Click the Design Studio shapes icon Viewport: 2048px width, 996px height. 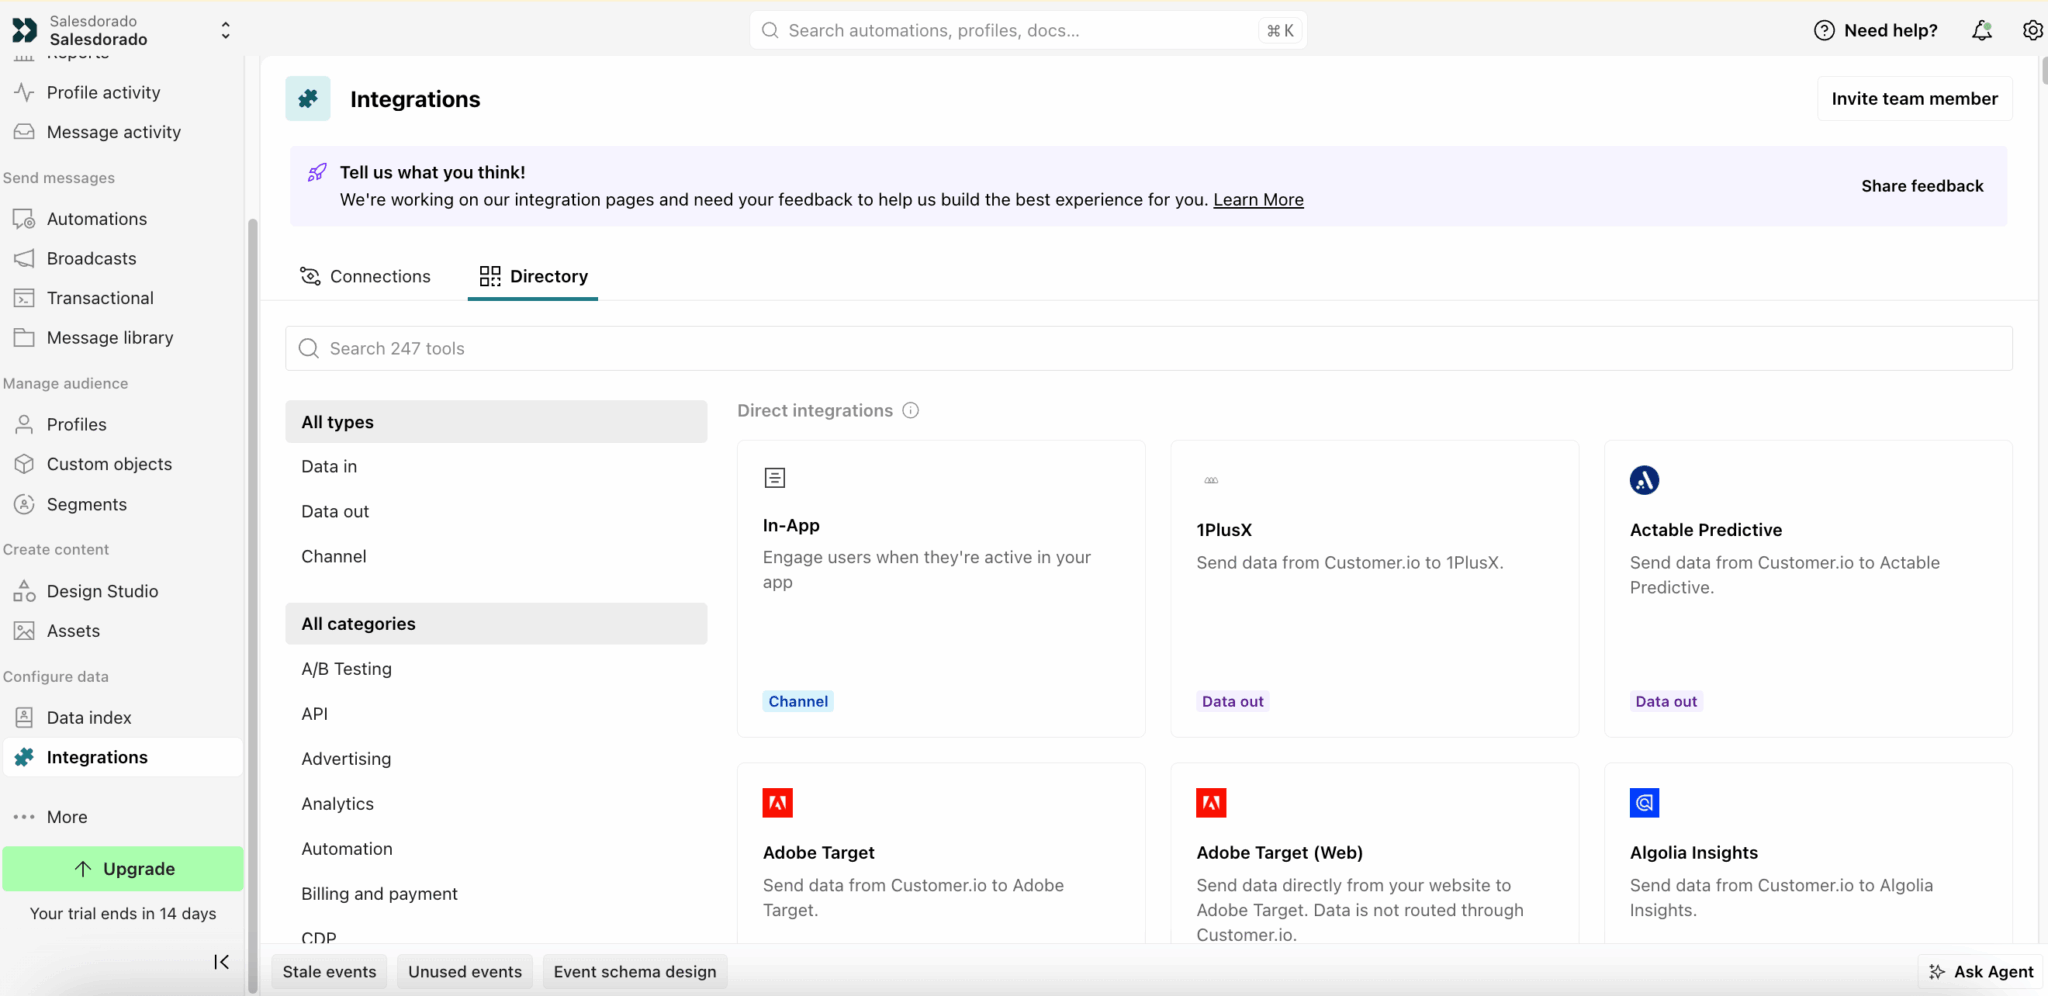click(x=24, y=591)
